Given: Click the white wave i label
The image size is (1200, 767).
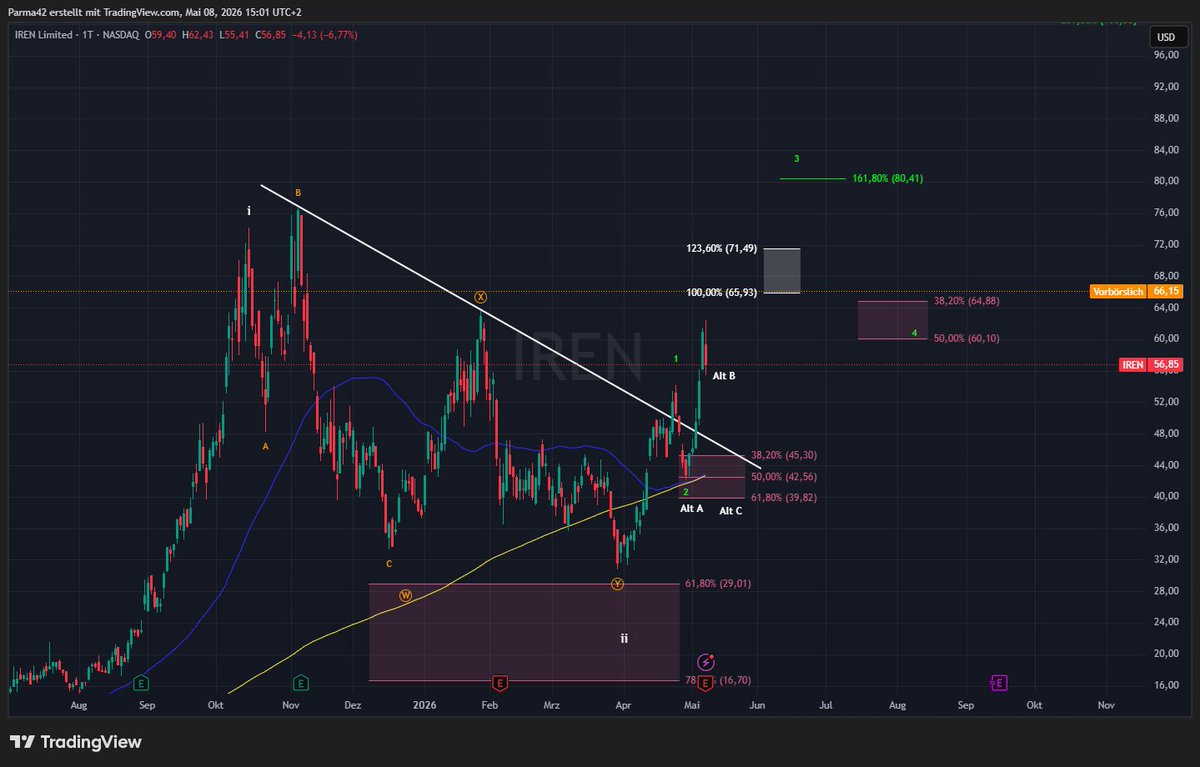Looking at the screenshot, I should point(249,211).
